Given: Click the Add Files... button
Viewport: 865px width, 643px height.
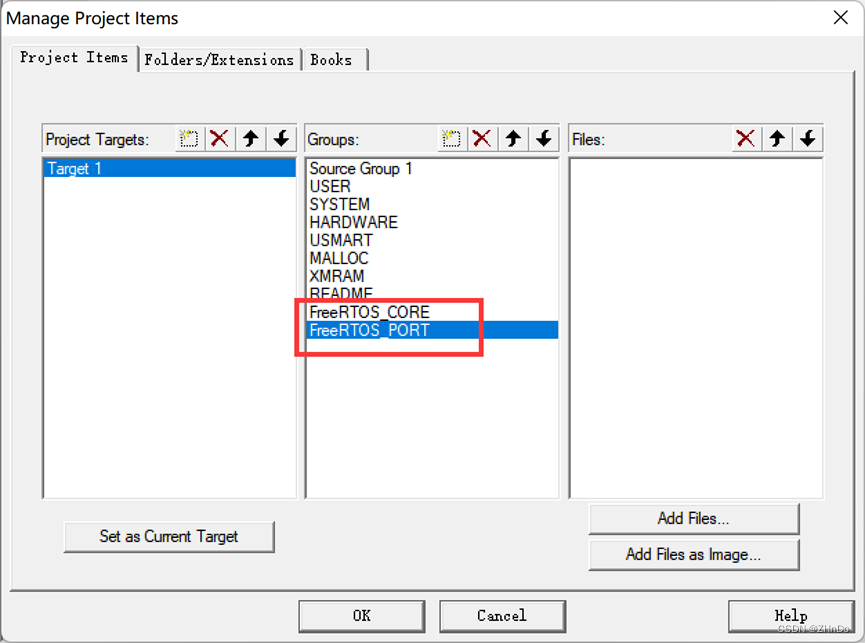Looking at the screenshot, I should tap(693, 519).
